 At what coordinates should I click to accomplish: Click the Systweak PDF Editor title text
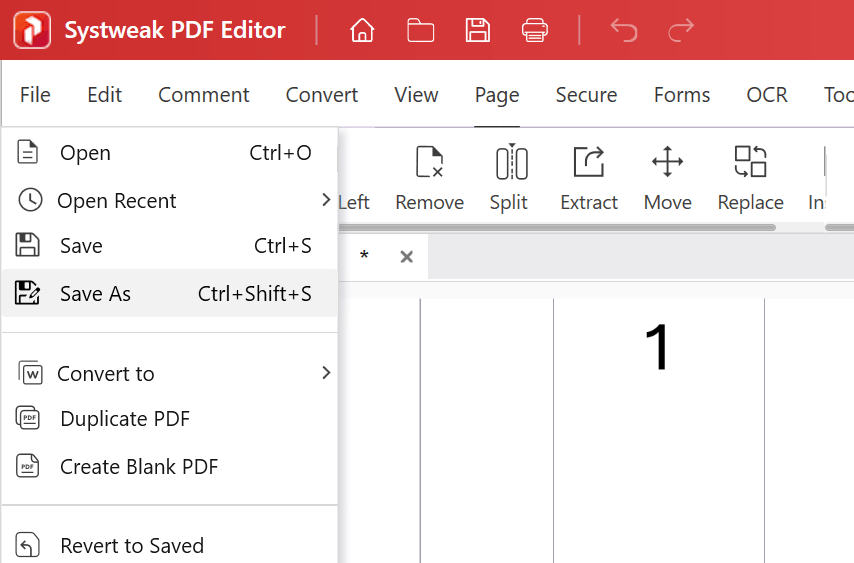tap(175, 30)
